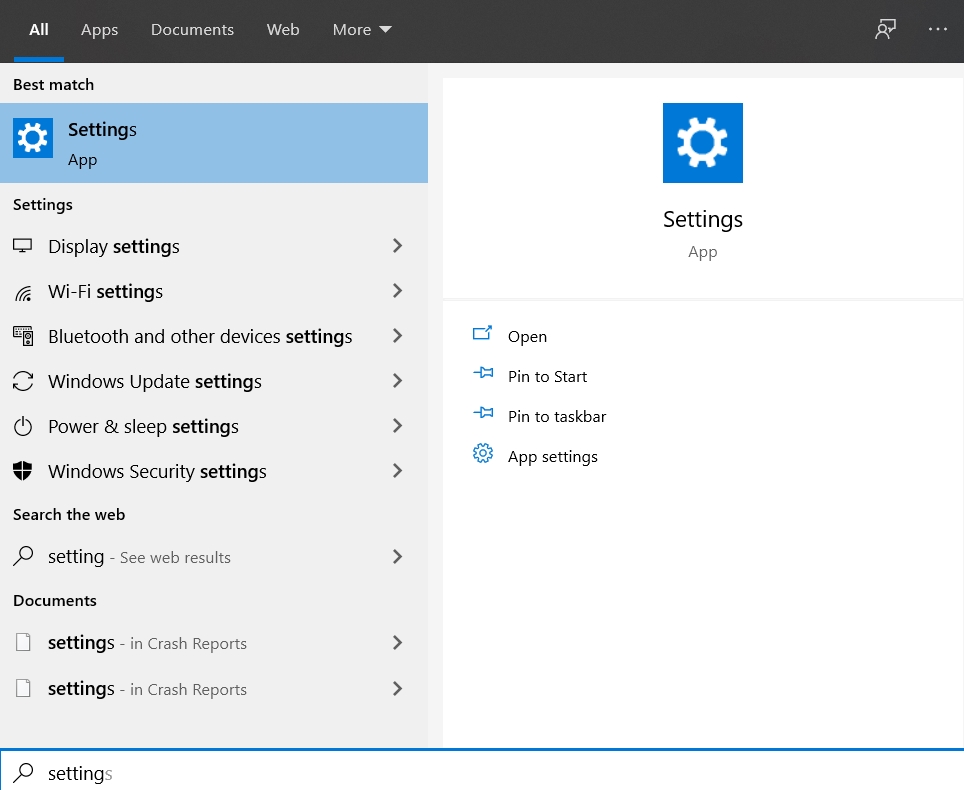Viewport: 964px width, 790px height.
Task: Open App settings link
Action: pyautogui.click(x=552, y=457)
